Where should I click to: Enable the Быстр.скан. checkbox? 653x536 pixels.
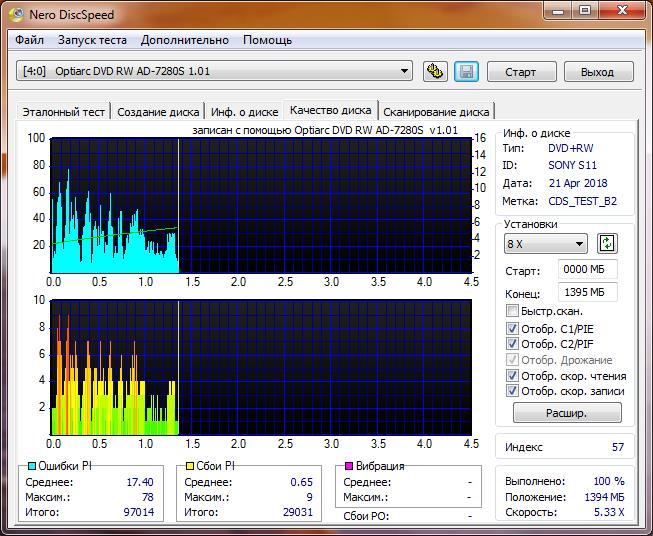pos(512,312)
